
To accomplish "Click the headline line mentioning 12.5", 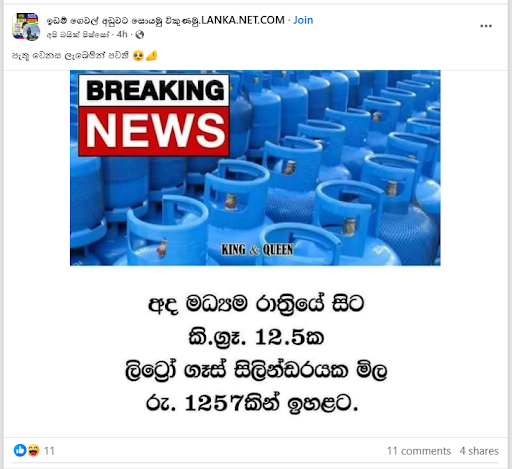I will (256, 337).
